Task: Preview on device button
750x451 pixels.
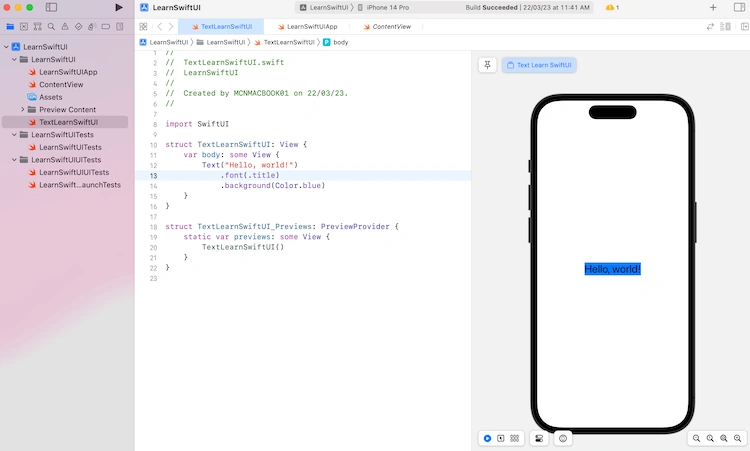Action: (563, 438)
